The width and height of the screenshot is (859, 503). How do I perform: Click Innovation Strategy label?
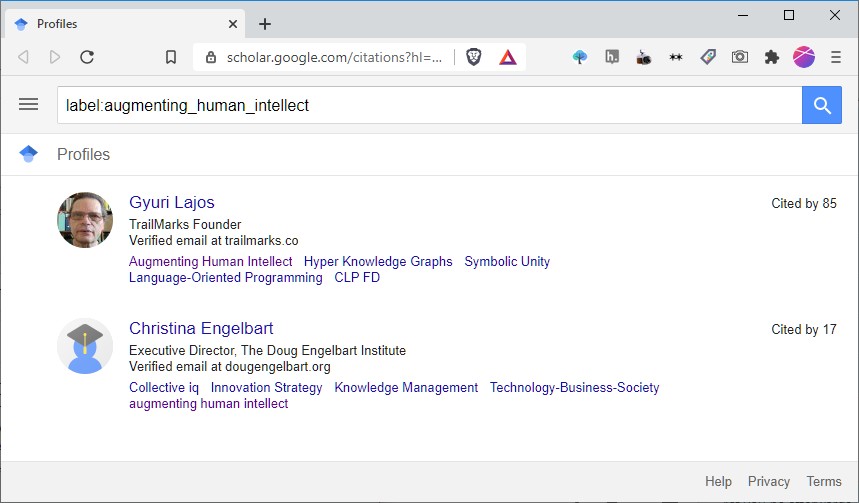266,387
